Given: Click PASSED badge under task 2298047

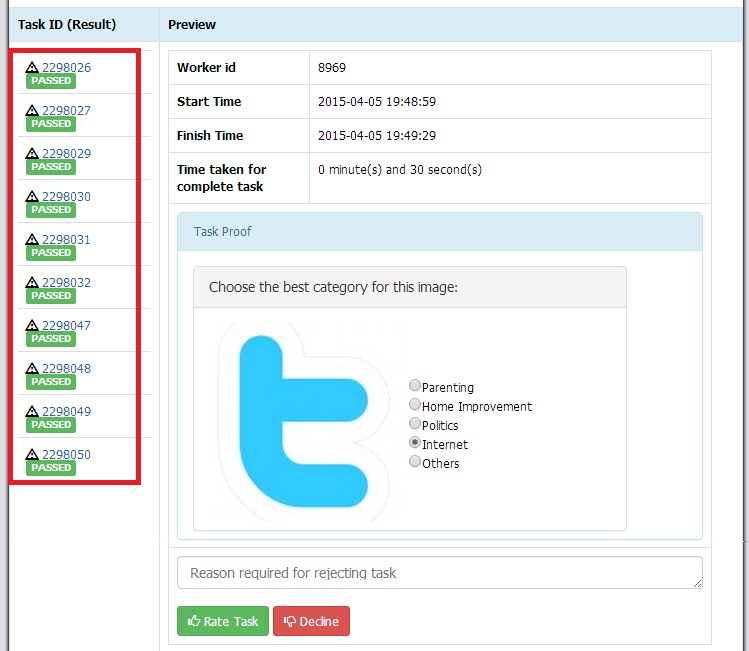Looking at the screenshot, I should 51,339.
